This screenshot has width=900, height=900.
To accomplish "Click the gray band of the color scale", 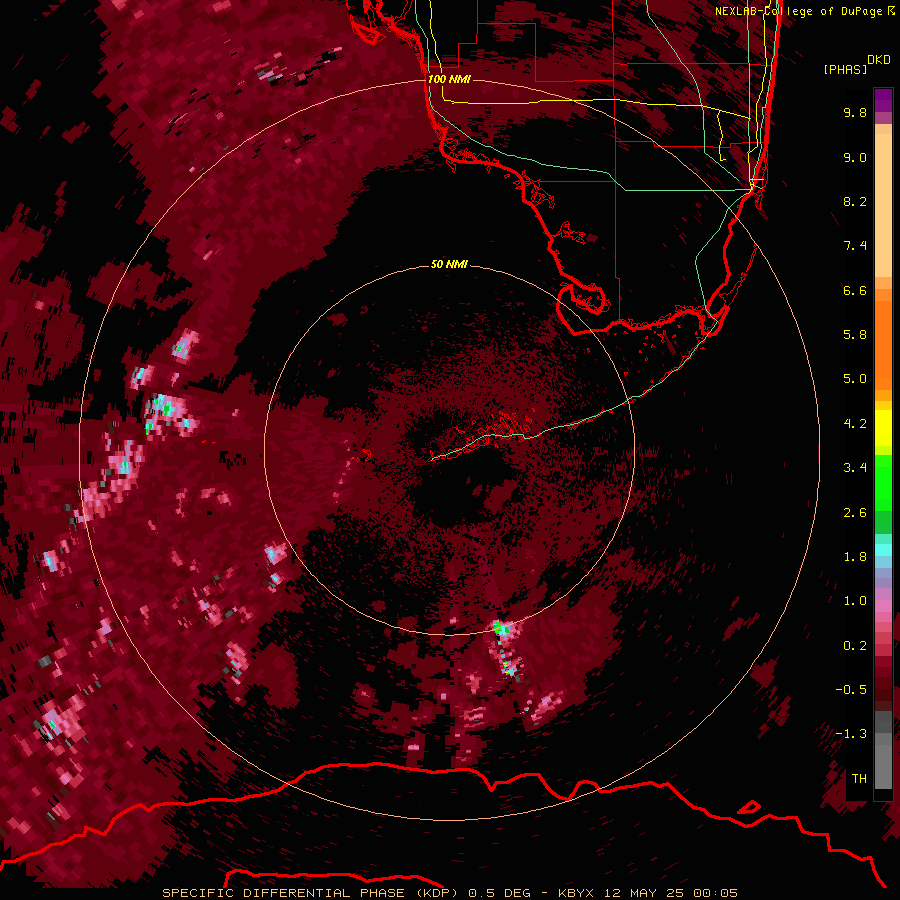I will point(883,752).
